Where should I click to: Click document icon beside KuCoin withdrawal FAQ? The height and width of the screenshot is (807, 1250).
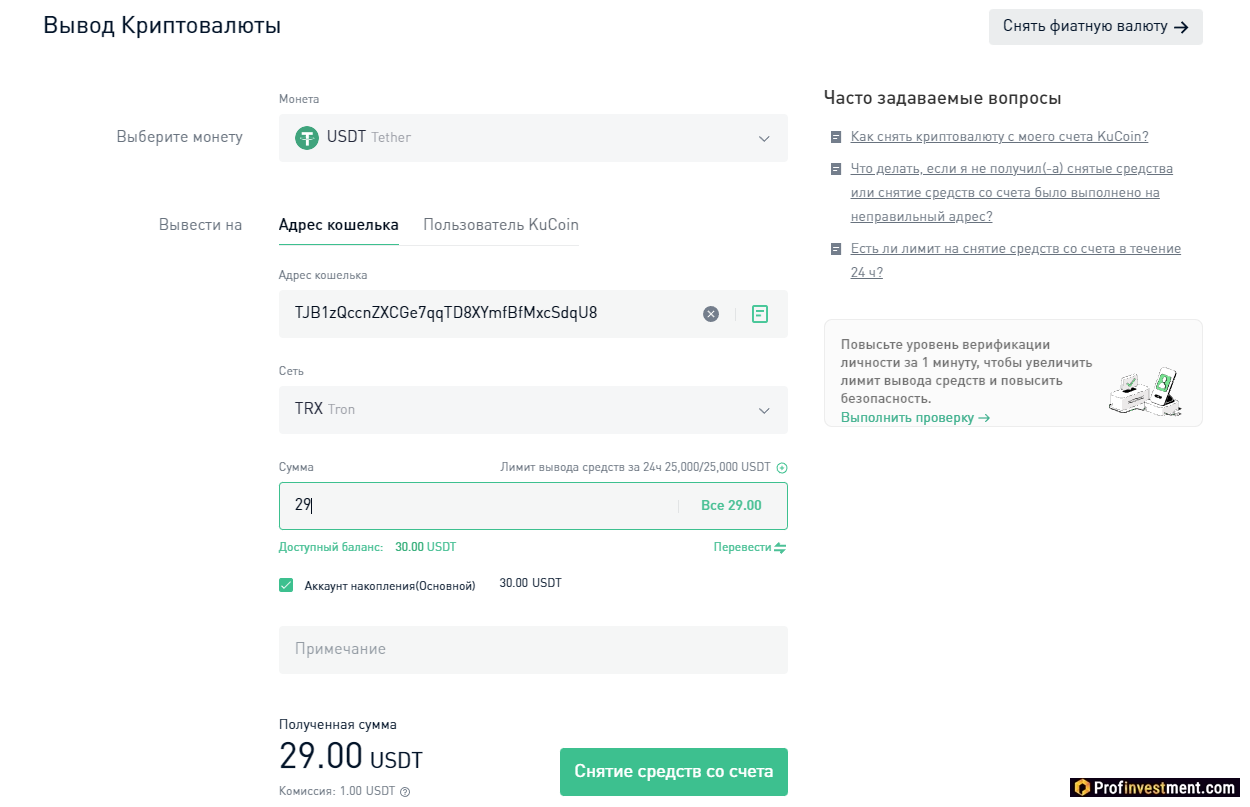pos(836,137)
